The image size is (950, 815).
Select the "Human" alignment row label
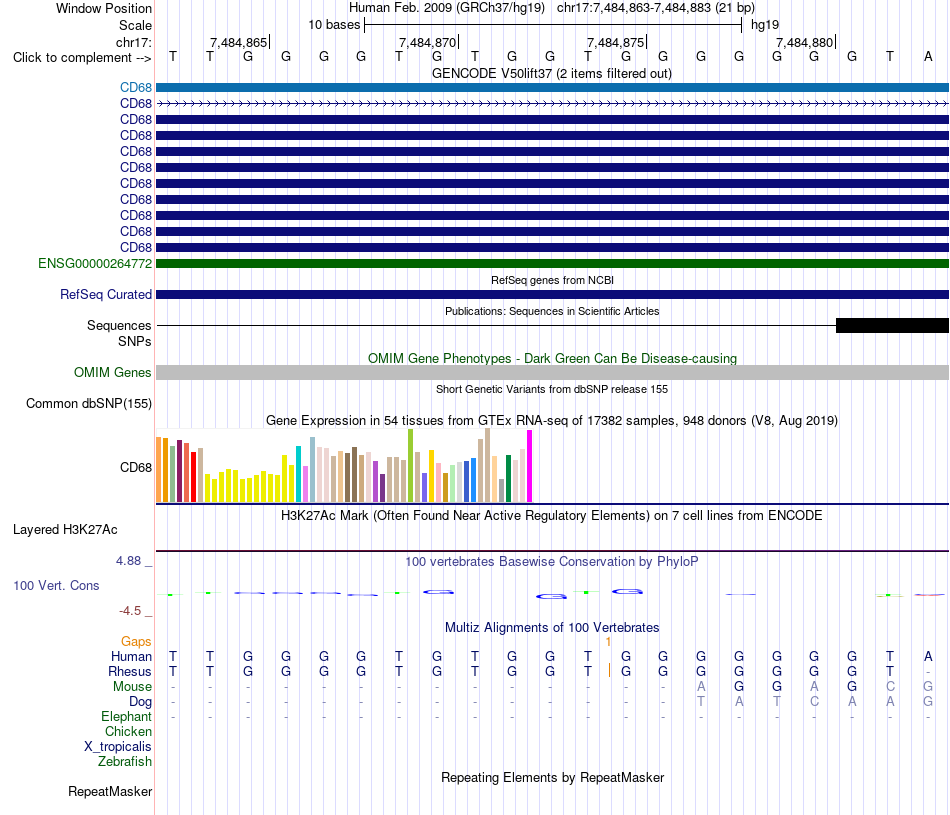131,656
